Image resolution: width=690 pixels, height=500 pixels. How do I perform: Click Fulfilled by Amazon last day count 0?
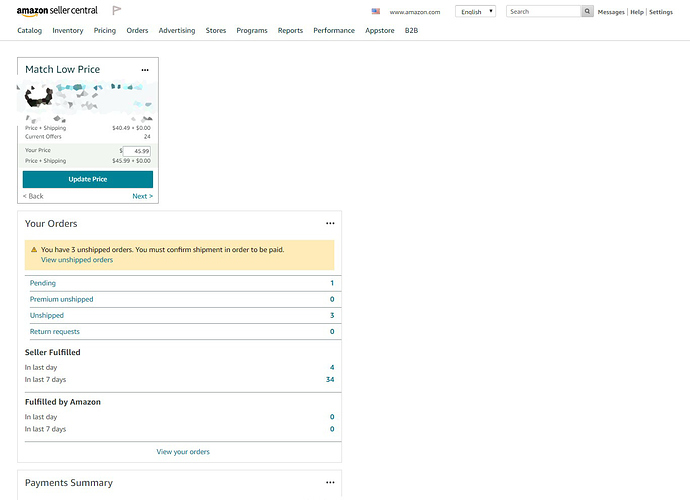(332, 417)
